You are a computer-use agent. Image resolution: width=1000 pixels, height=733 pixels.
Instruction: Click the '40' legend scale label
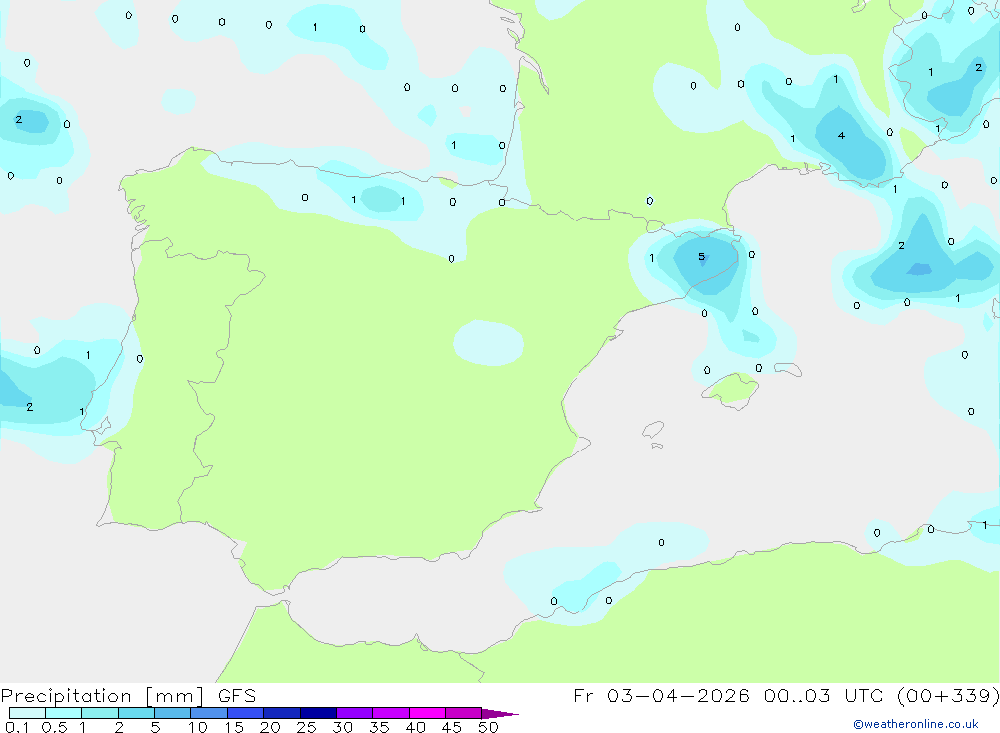416,727
